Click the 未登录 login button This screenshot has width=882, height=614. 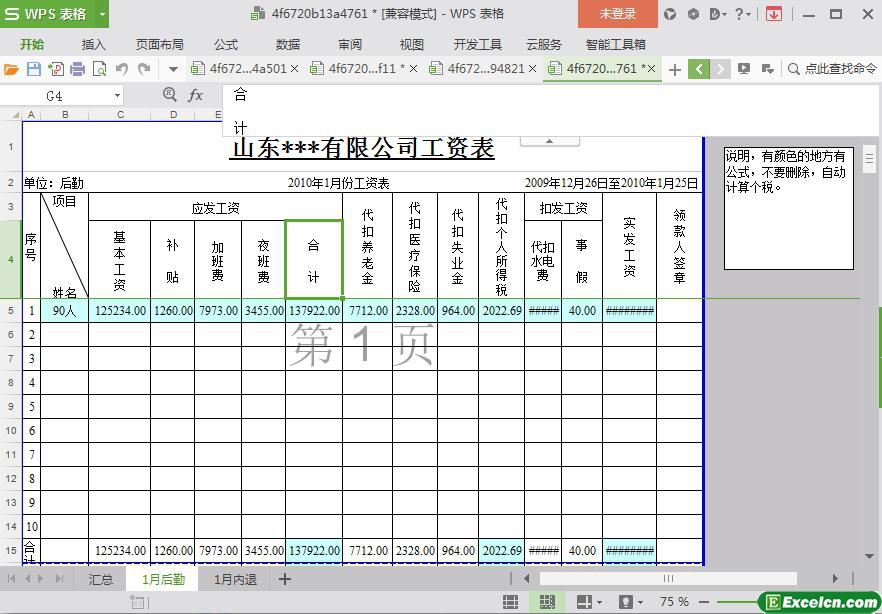coord(617,14)
